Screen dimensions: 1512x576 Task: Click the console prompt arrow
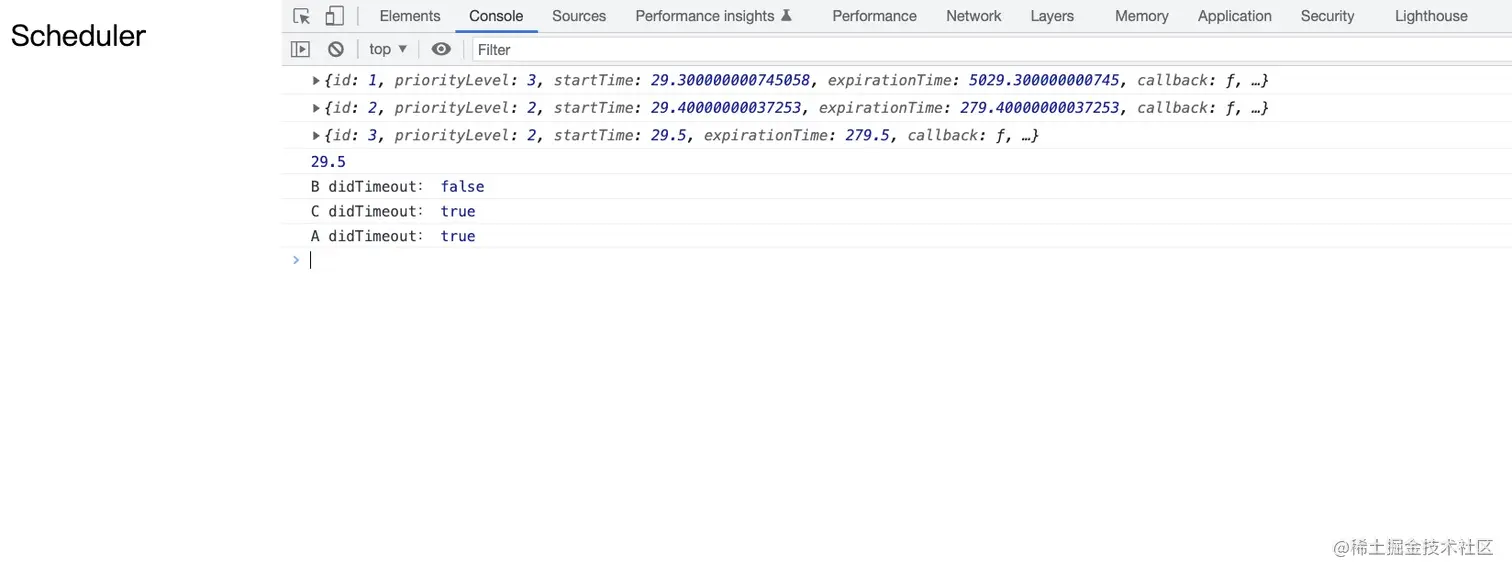click(x=295, y=259)
